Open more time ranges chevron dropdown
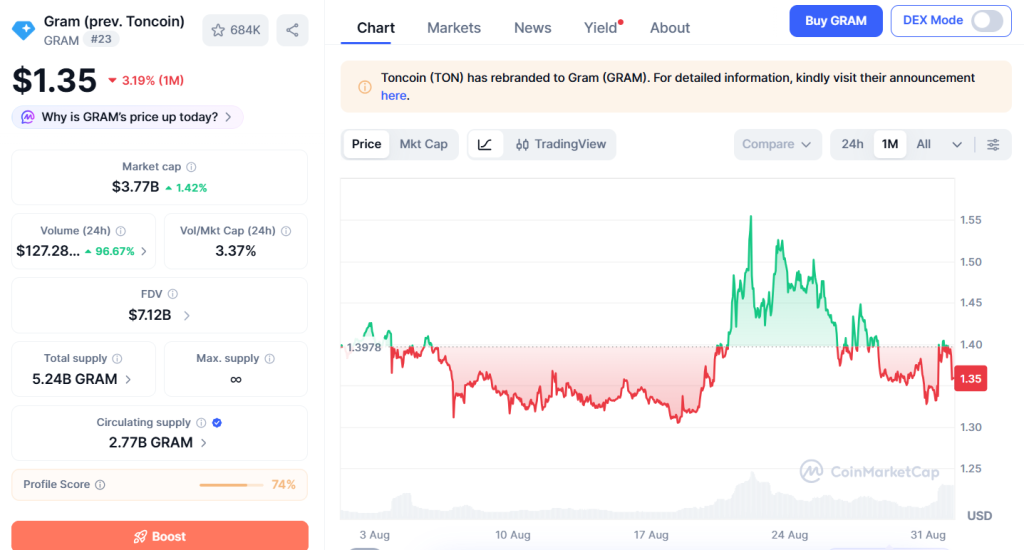This screenshot has height=550, width=1024. (957, 144)
